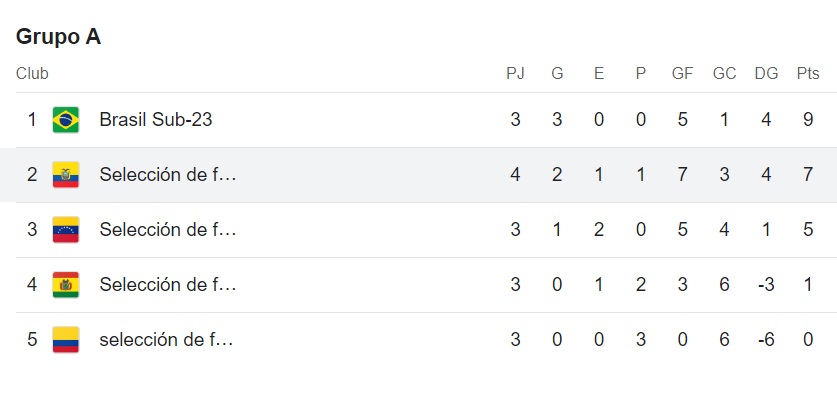Click the Ecuador flag icon
Screen dimensions: 837x406
click(66, 175)
